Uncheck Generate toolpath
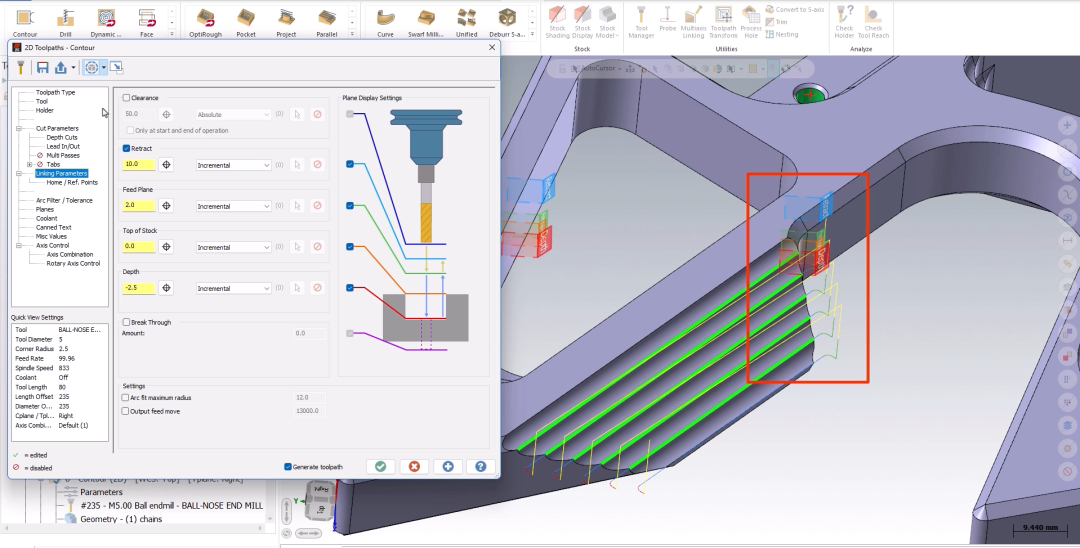This screenshot has height=548, width=1080. pyautogui.click(x=288, y=467)
